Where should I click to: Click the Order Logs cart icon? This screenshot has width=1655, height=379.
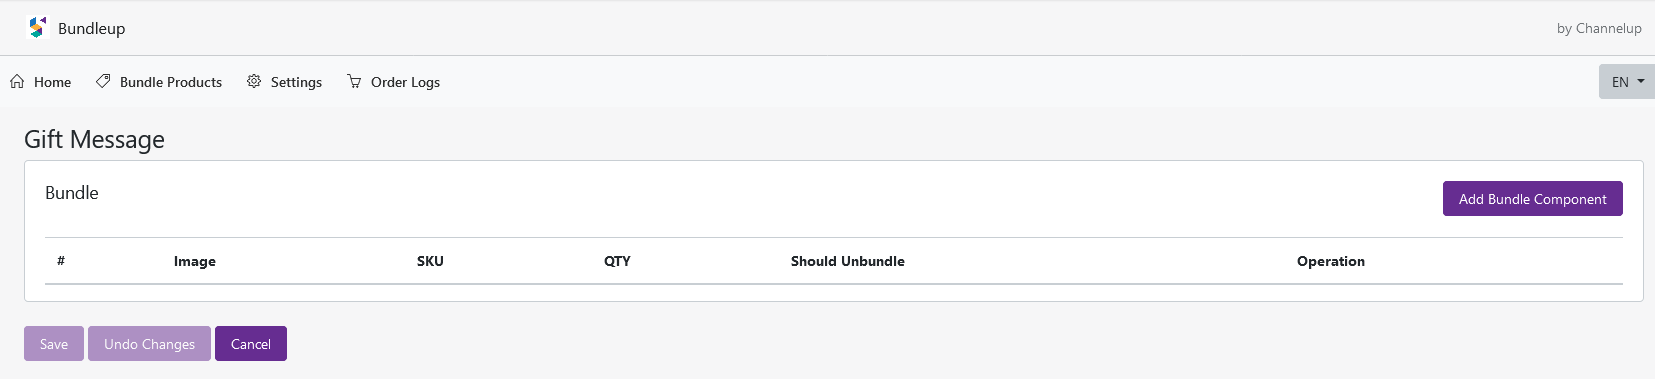point(354,81)
